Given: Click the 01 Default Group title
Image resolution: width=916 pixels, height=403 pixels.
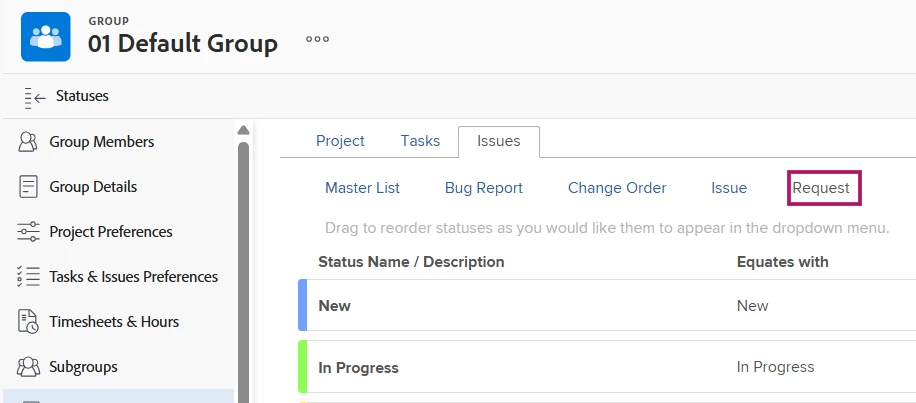Looking at the screenshot, I should pyautogui.click(x=183, y=44).
